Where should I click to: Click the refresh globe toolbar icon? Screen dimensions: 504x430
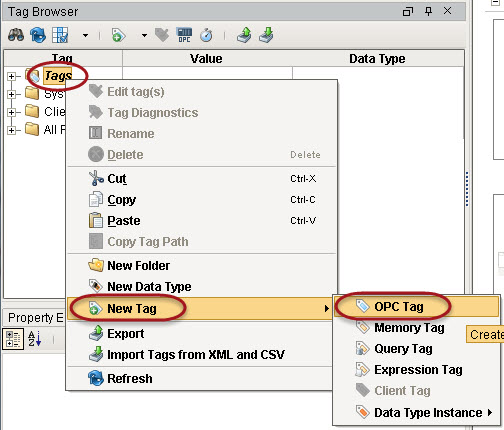pos(38,35)
